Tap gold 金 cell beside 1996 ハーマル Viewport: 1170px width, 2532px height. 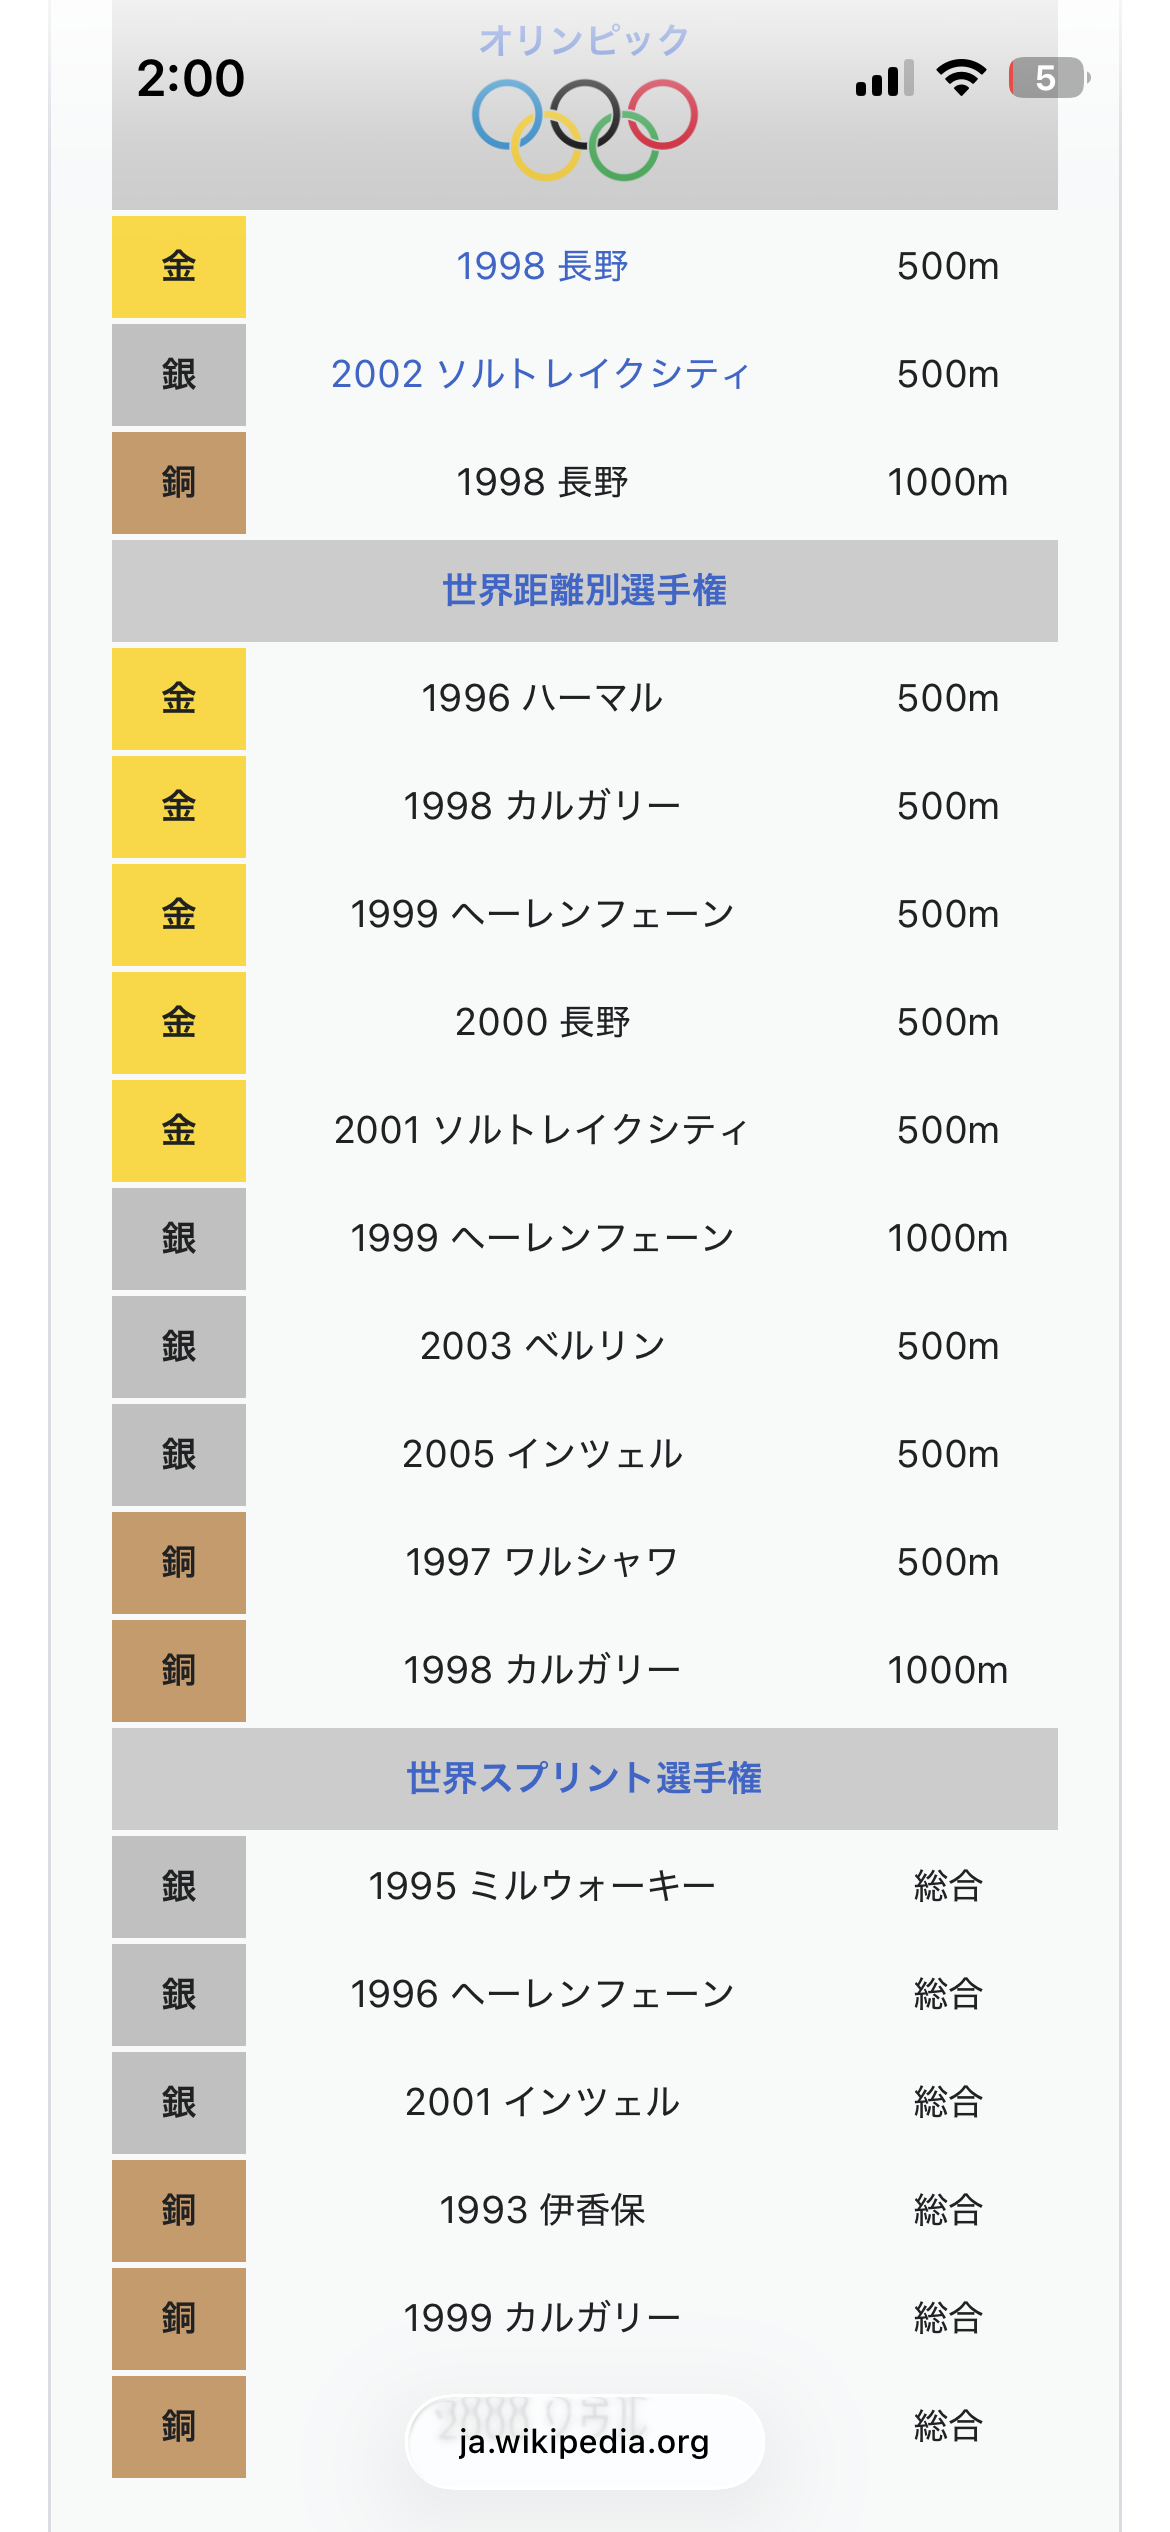coord(179,698)
